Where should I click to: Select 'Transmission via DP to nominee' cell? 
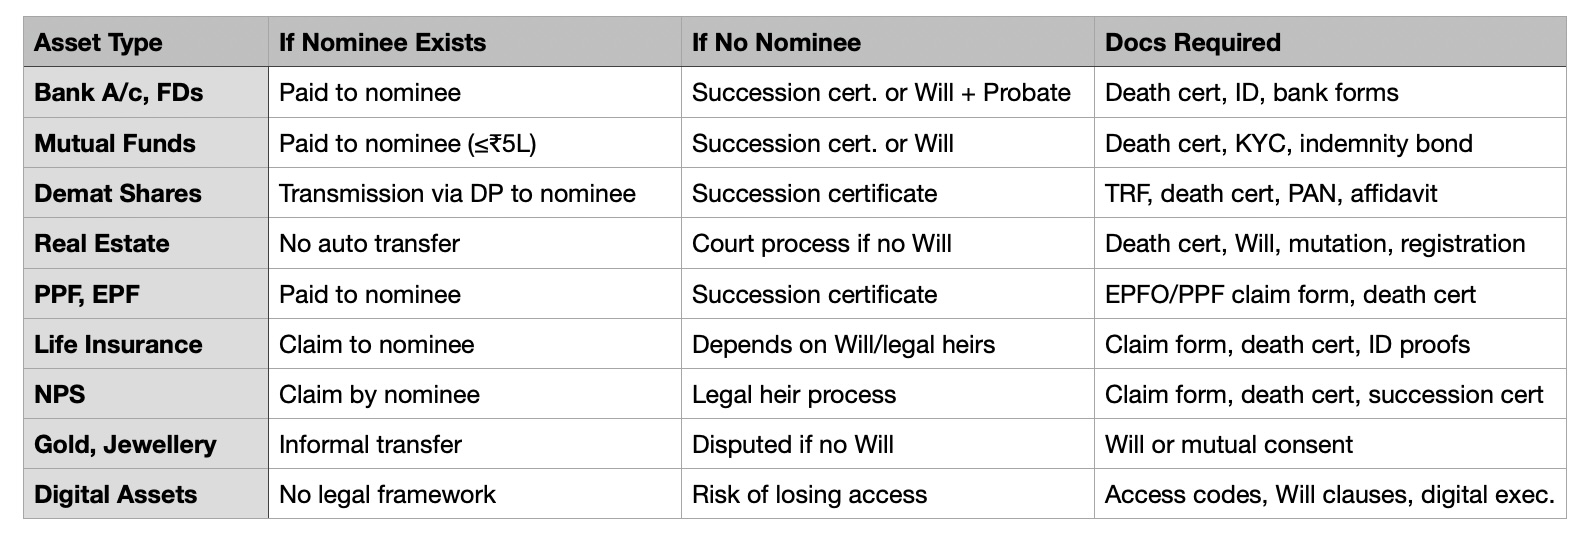pyautogui.click(x=475, y=193)
